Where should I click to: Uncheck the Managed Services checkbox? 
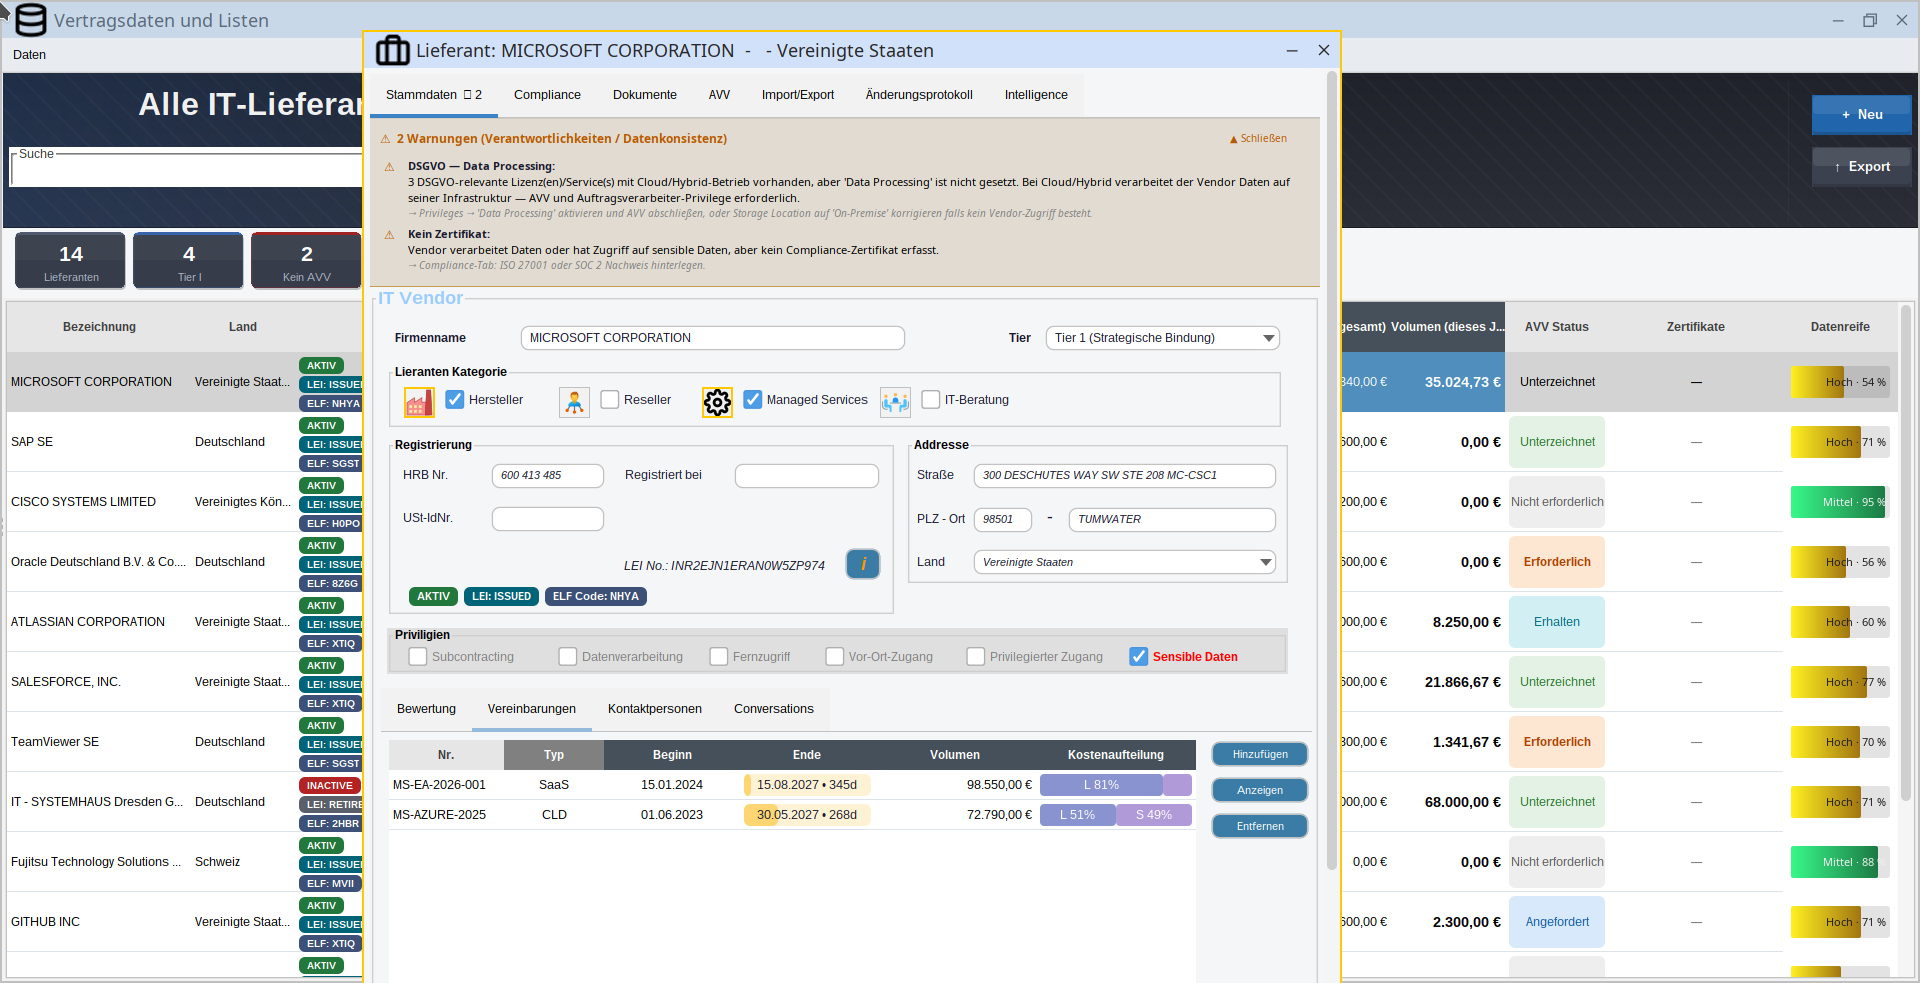[753, 400]
